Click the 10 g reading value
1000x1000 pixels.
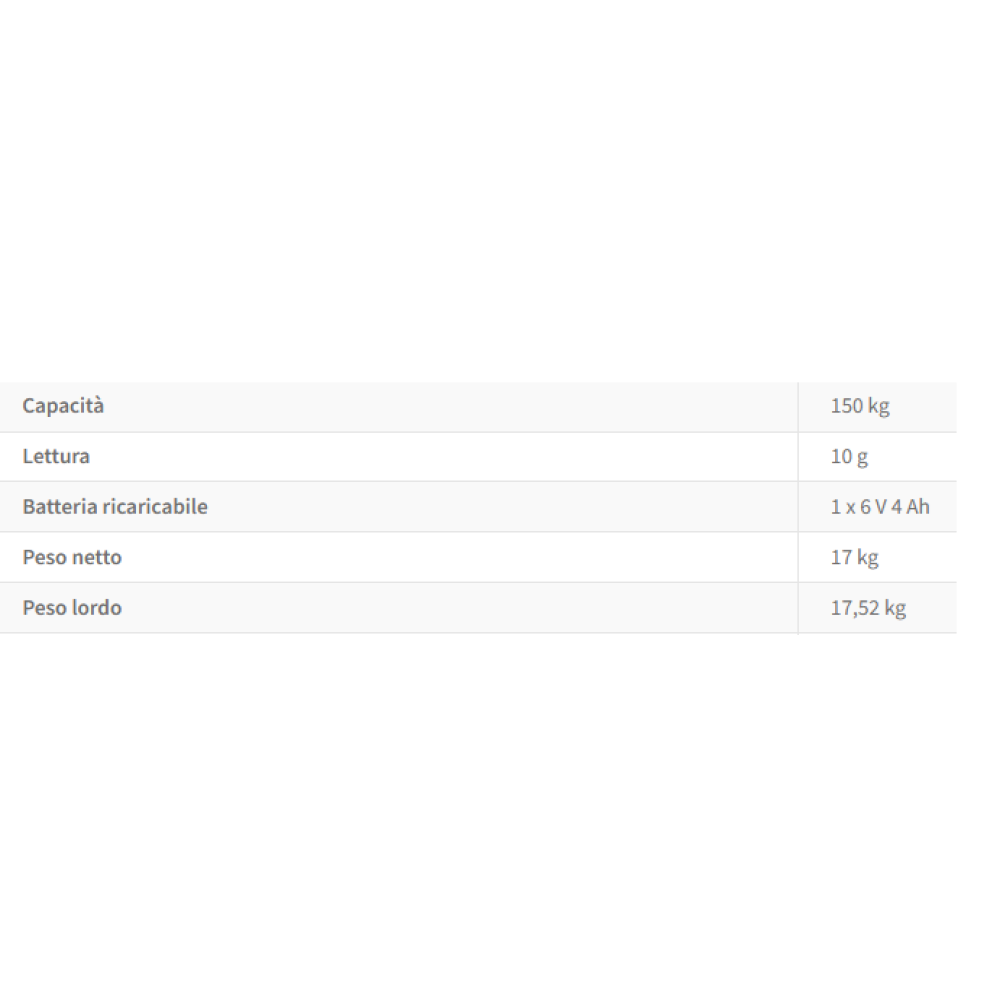pos(849,456)
